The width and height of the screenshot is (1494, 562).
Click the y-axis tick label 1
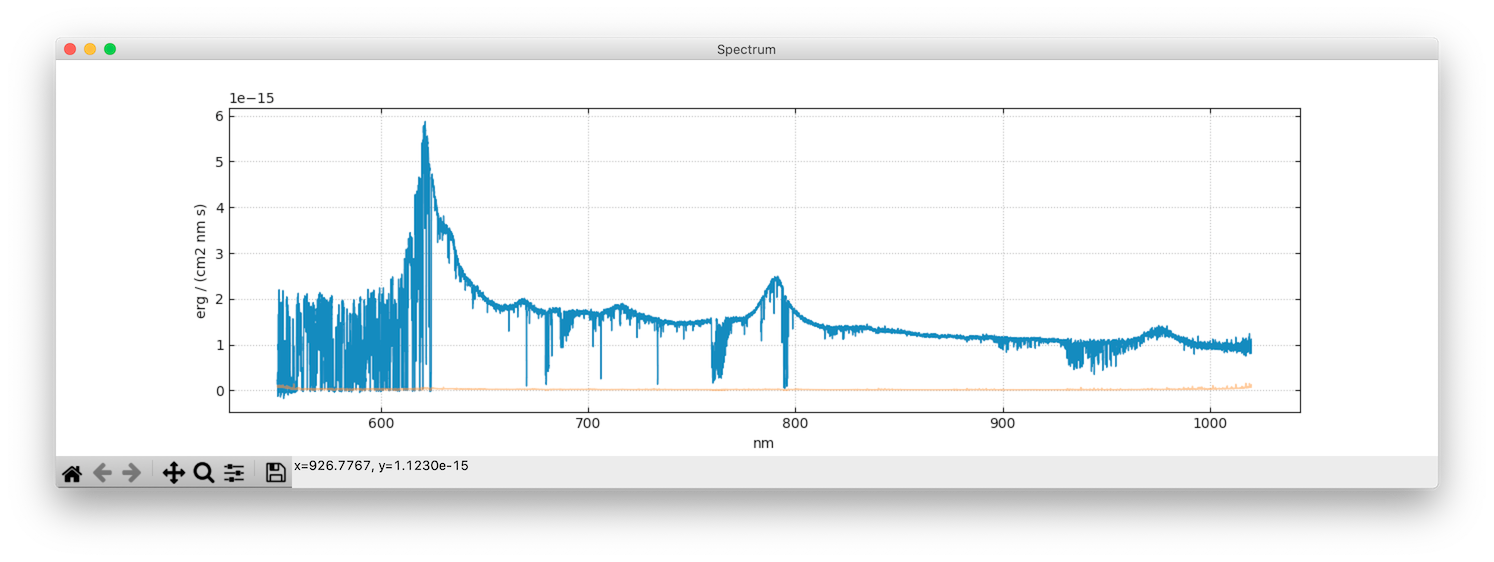click(218, 345)
